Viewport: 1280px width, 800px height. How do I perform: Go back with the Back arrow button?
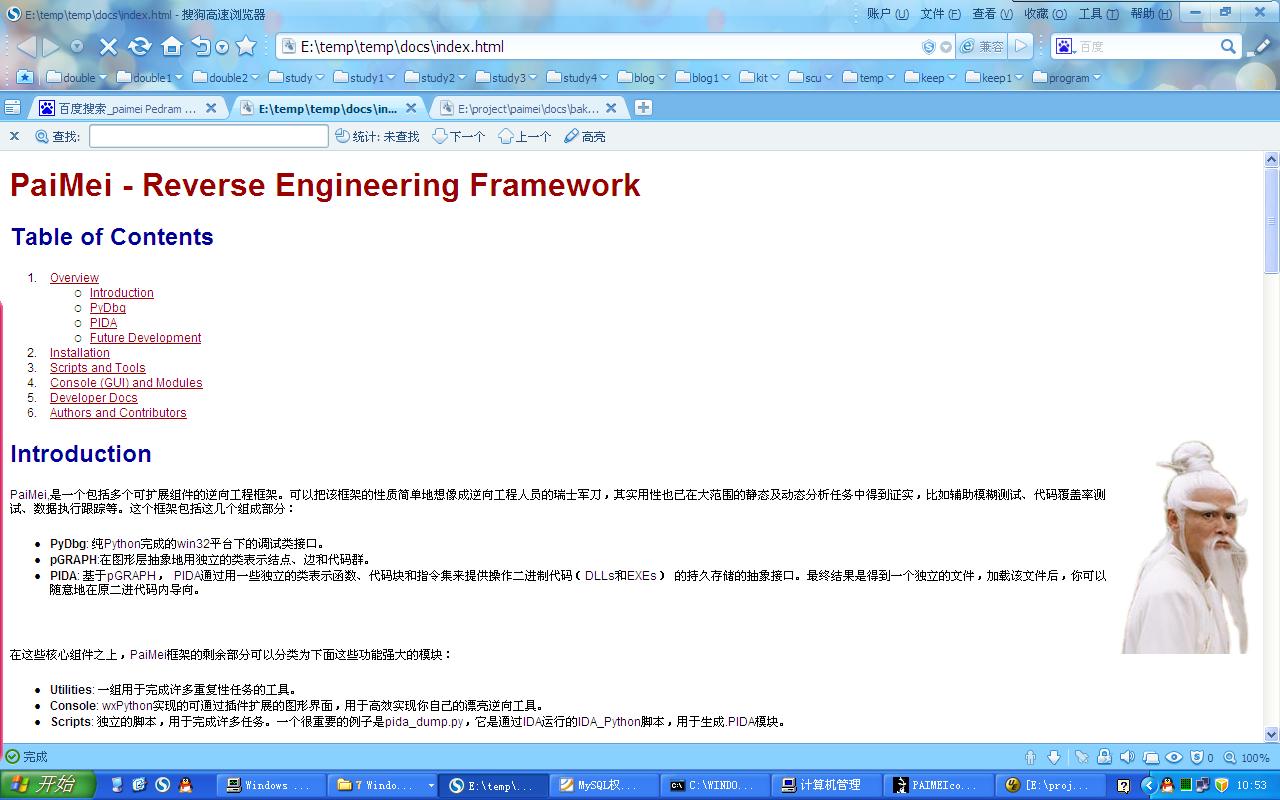[x=25, y=46]
